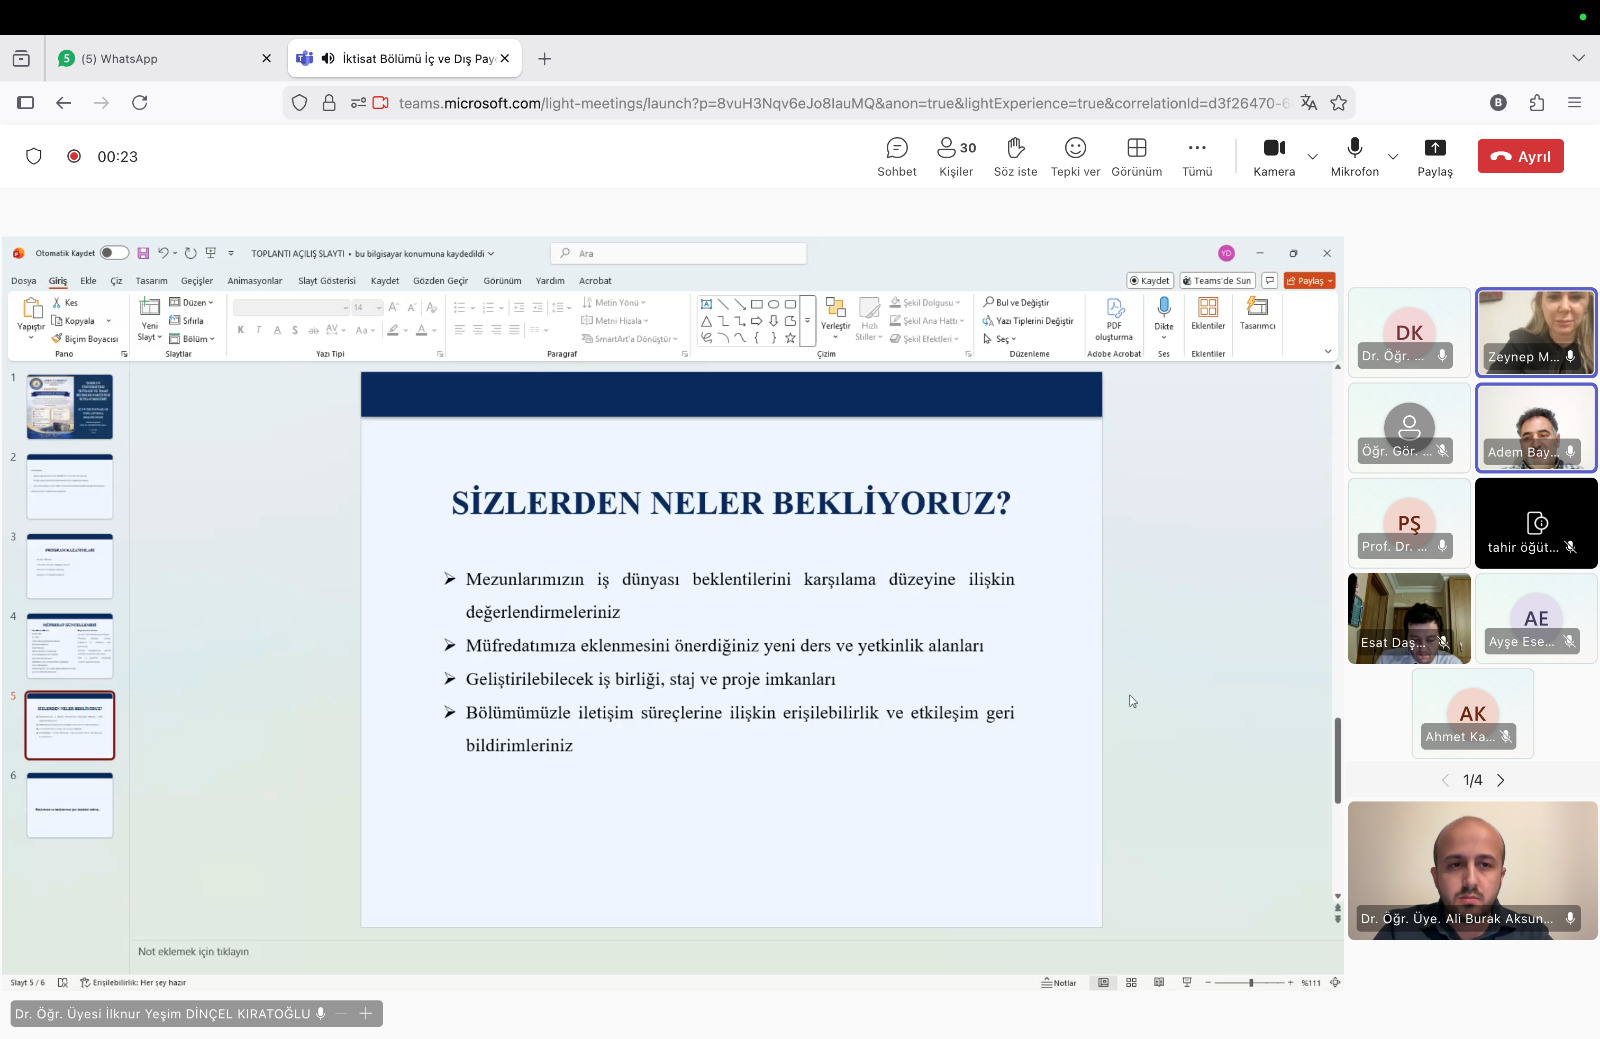Image resolution: width=1600 pixels, height=1039 pixels.
Task: Click the Teams'de Sun button
Action: (x=1217, y=281)
